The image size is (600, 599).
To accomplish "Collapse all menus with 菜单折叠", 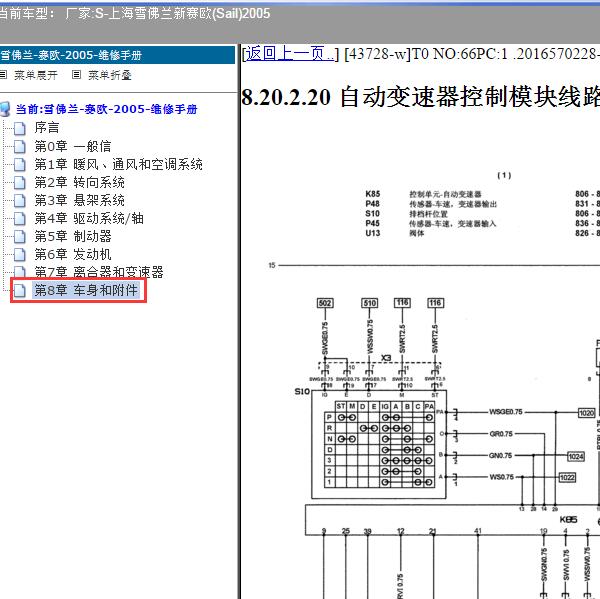I will click(x=109, y=75).
